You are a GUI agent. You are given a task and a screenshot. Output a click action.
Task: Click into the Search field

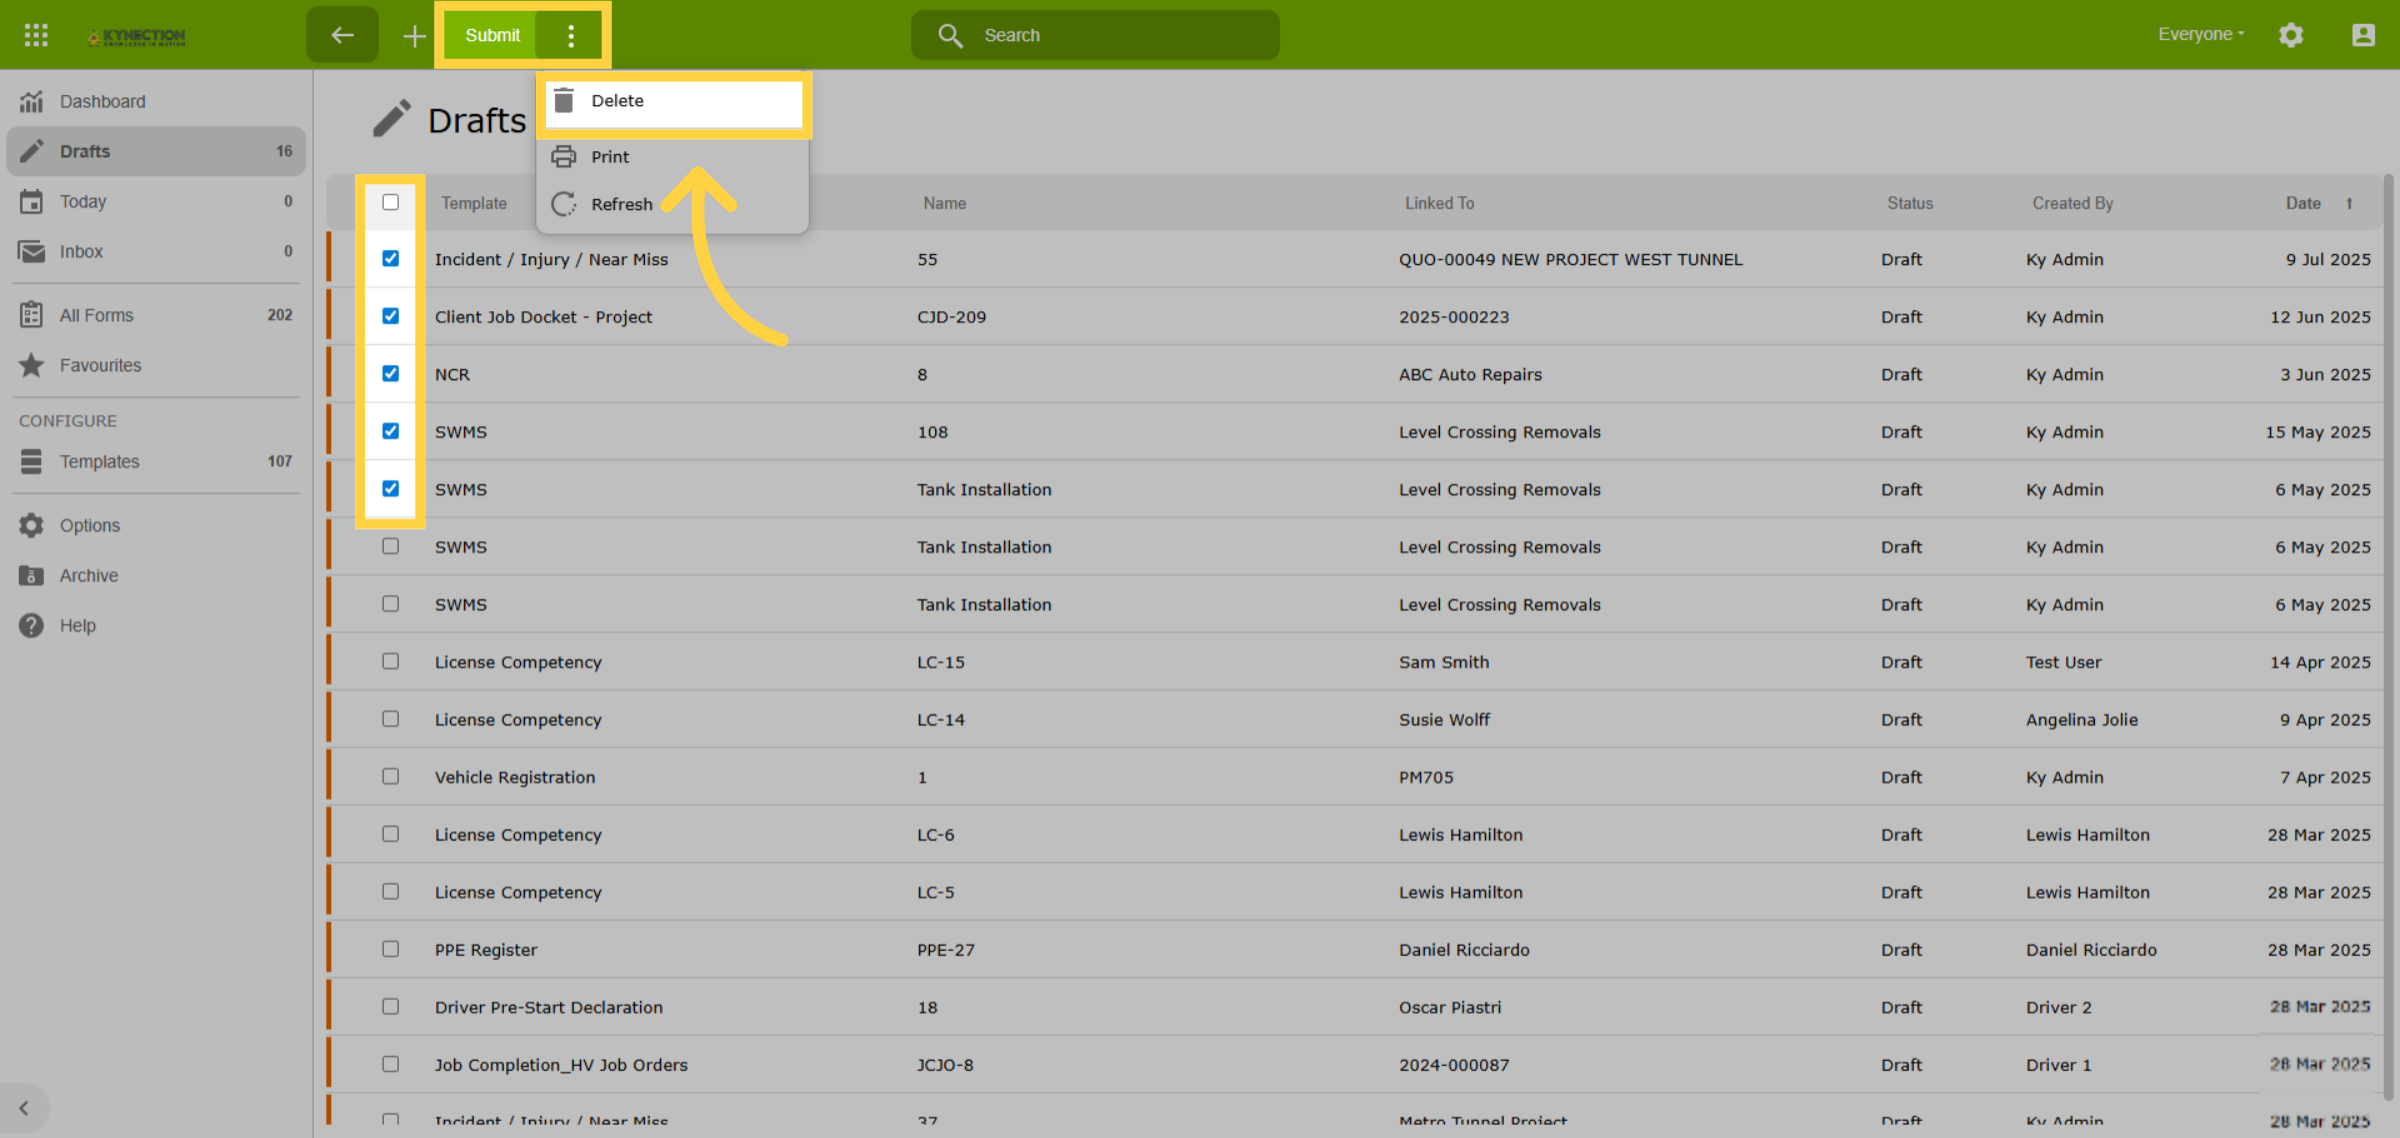(1095, 35)
